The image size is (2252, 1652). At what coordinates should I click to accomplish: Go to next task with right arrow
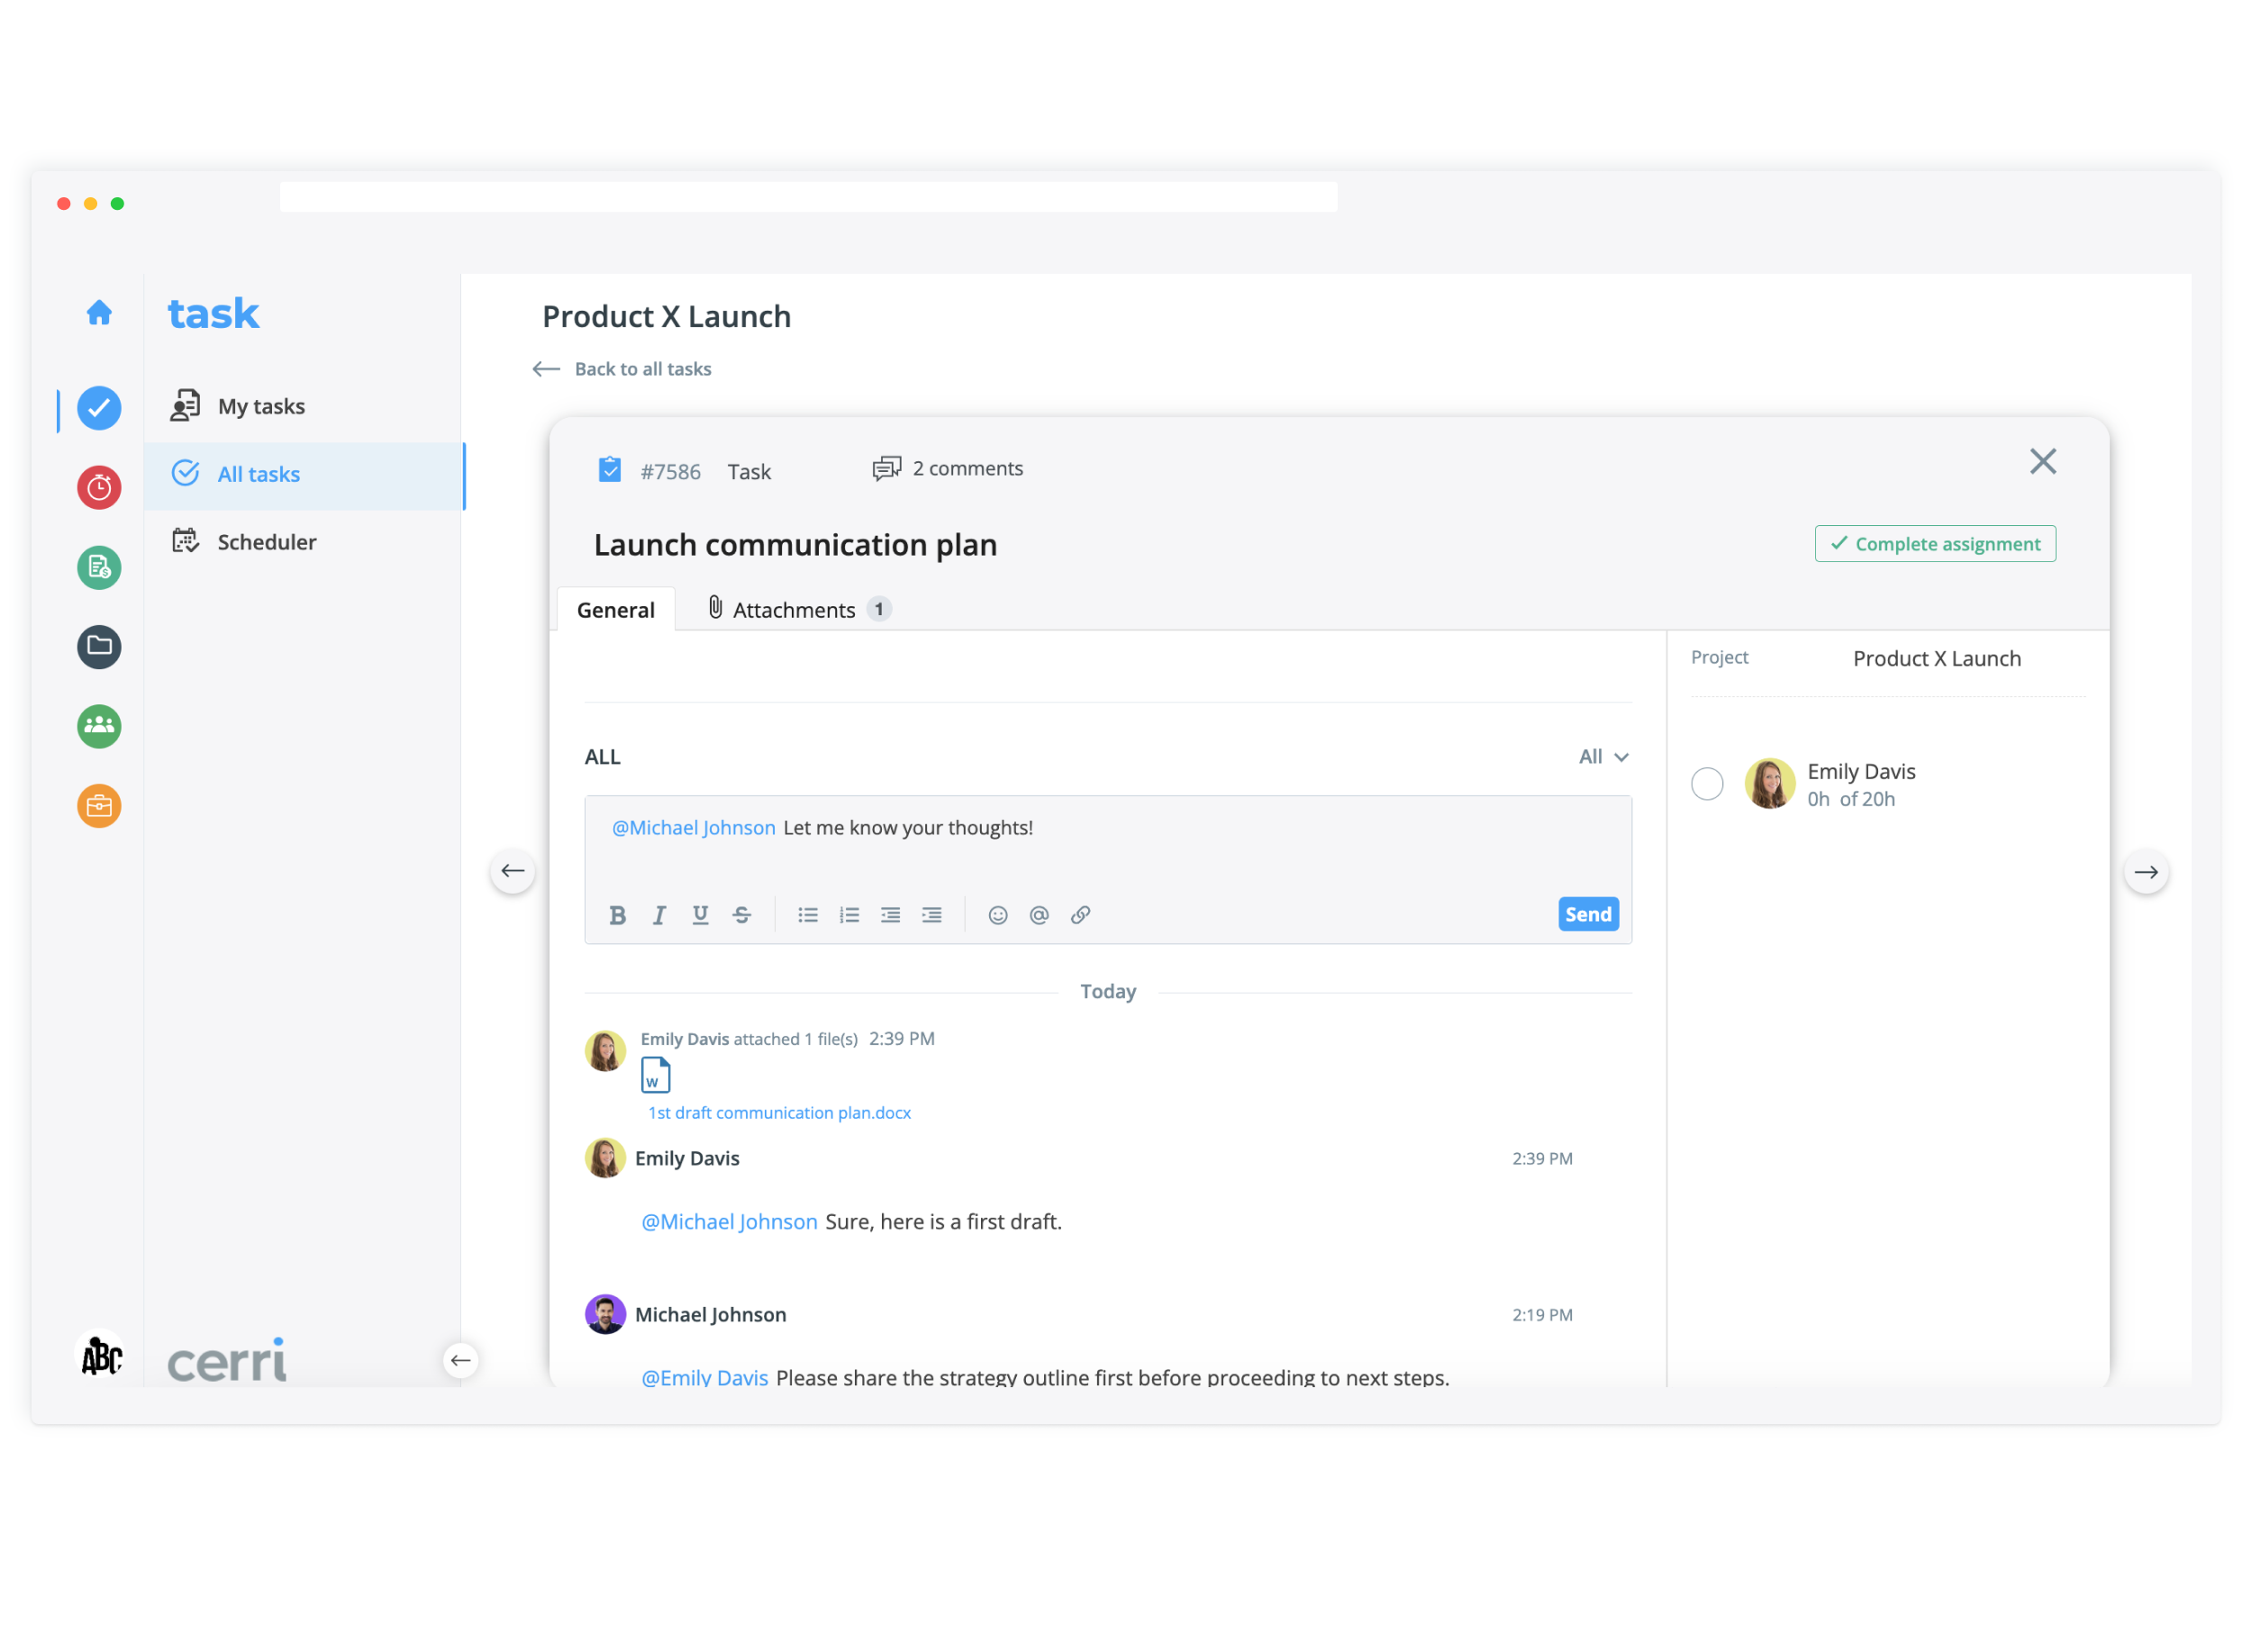(x=2145, y=872)
